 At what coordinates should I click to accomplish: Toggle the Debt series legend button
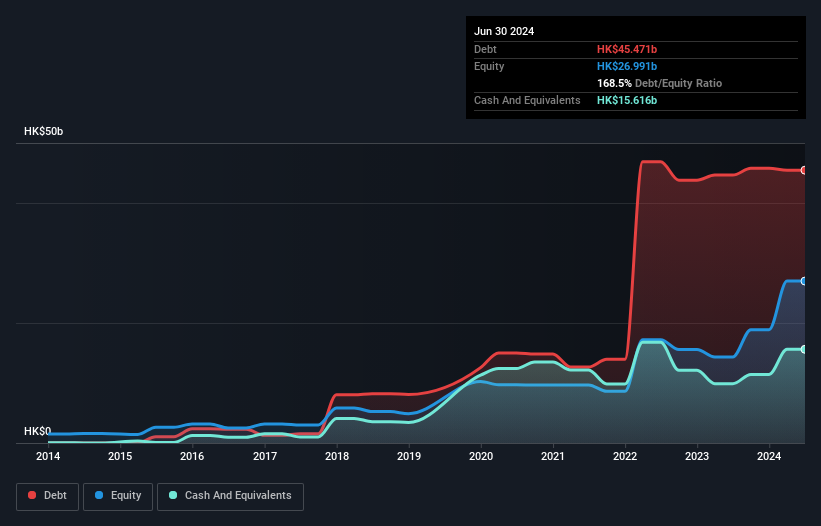[x=47, y=496]
